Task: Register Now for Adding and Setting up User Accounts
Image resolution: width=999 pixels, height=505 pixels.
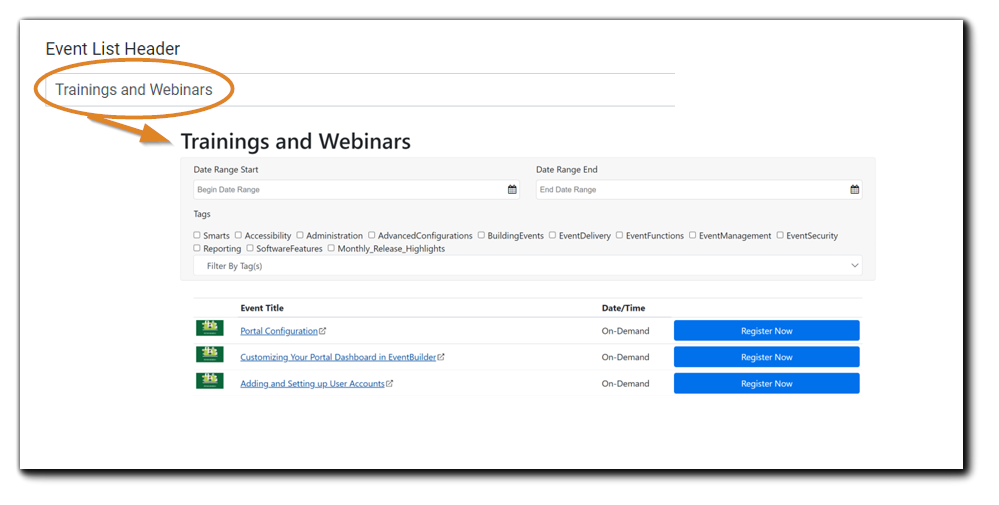Action: [x=766, y=383]
